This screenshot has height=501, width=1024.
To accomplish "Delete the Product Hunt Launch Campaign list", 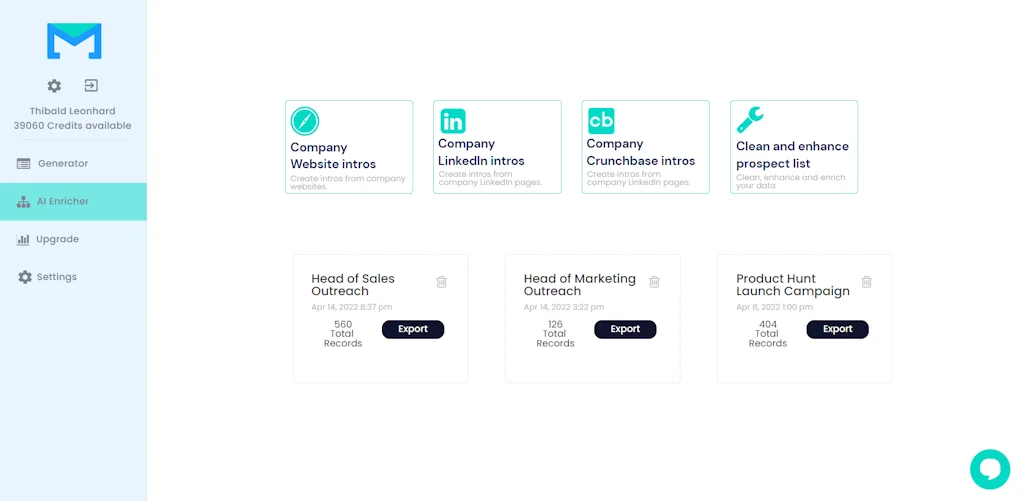I will 866,282.
